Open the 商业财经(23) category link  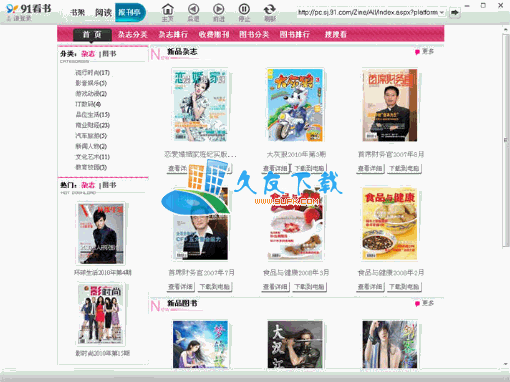[92, 125]
